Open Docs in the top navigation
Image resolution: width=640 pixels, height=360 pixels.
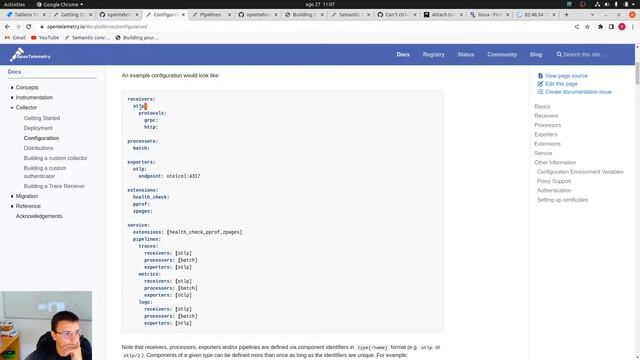tap(403, 54)
